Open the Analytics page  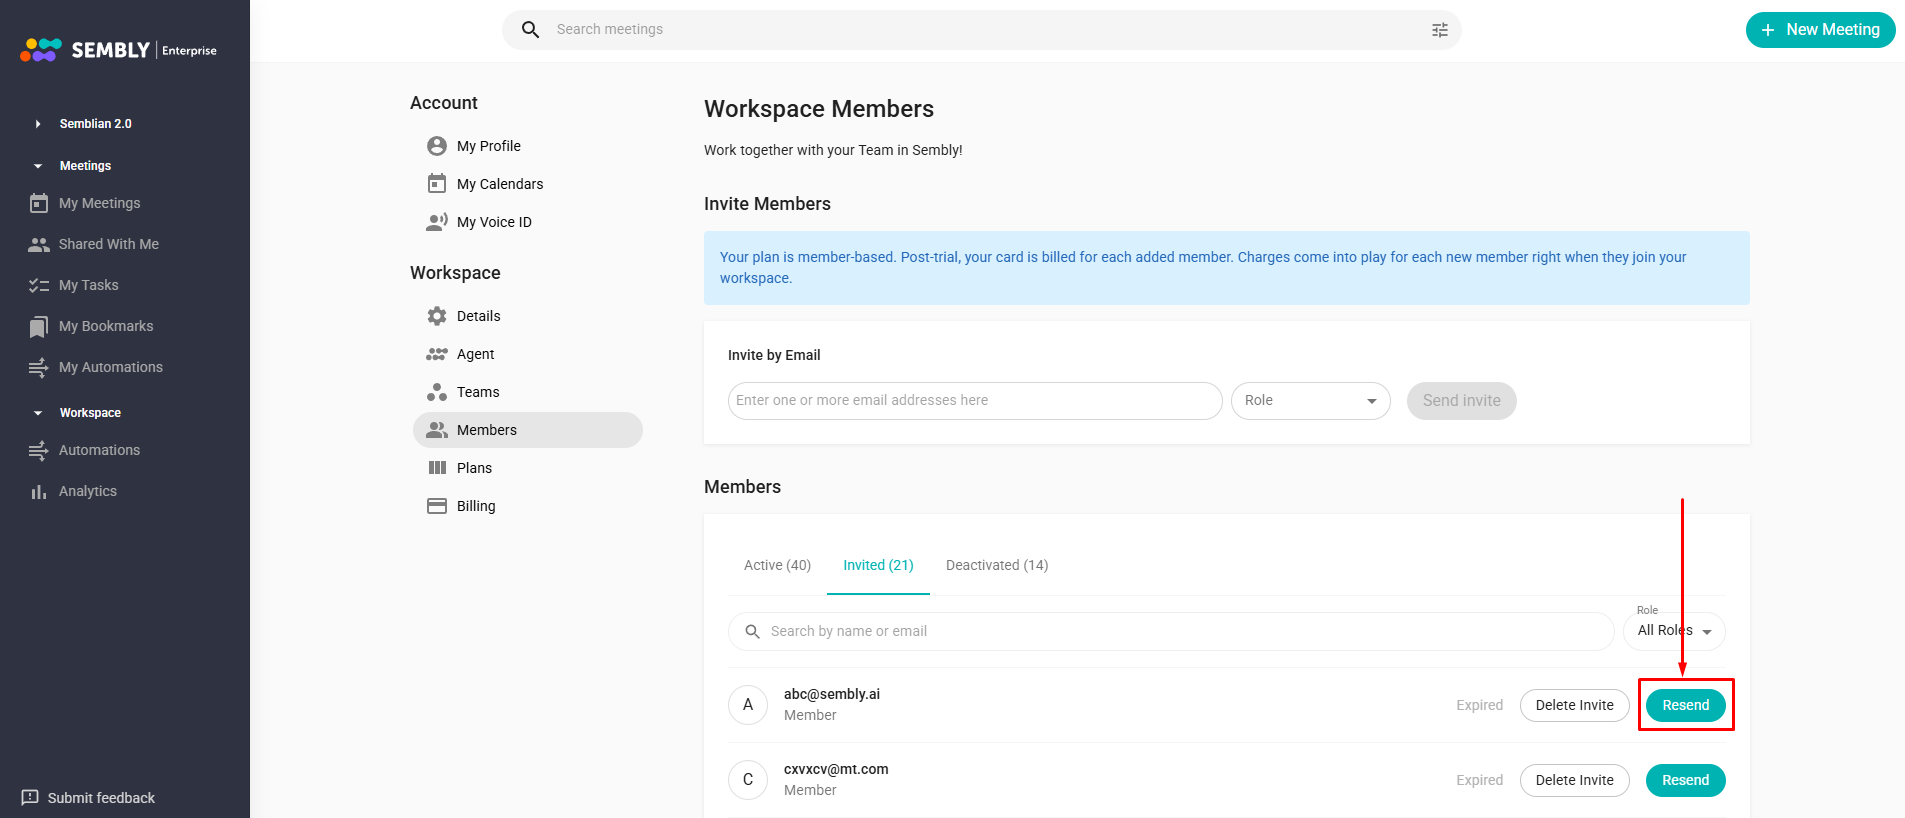88,491
